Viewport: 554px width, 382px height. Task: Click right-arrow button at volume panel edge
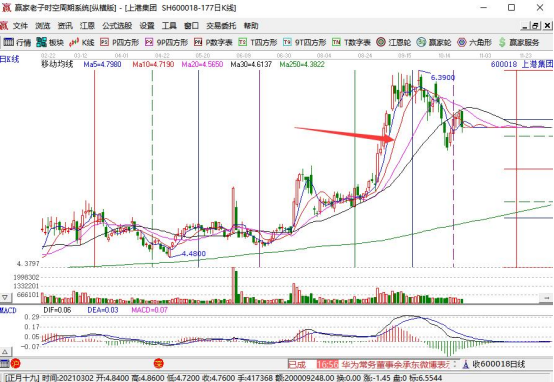(546, 298)
